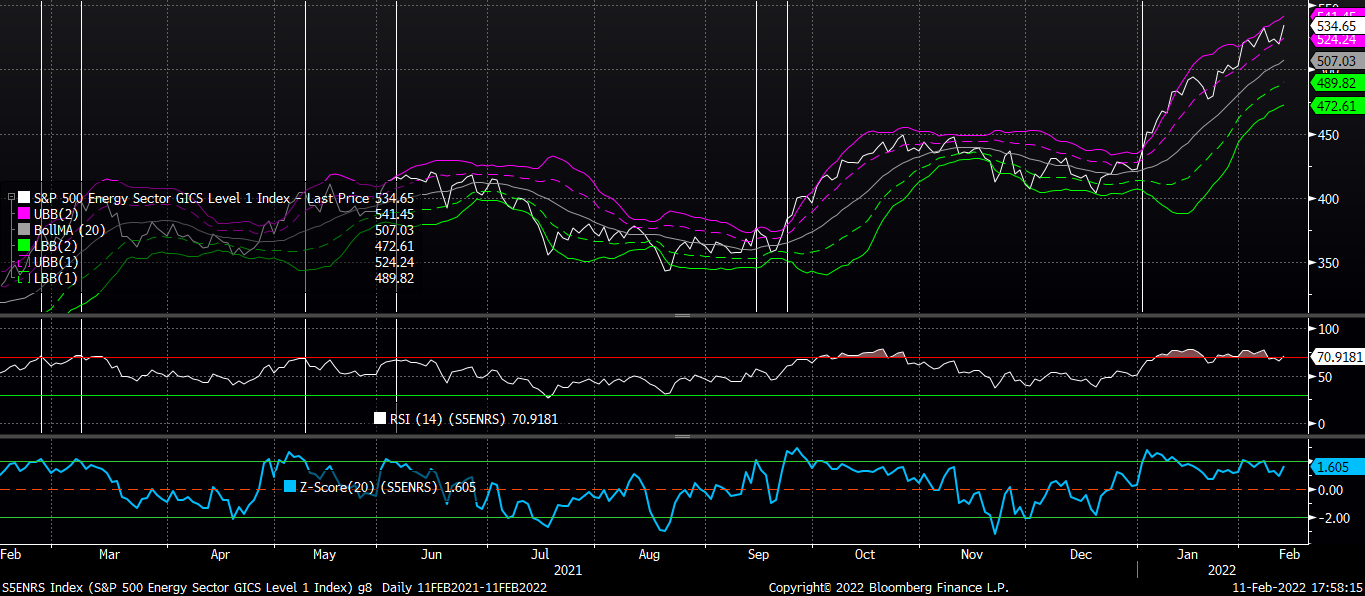This screenshot has width=1365, height=596.
Task: Click the Sep label on time axis
Action: coord(758,554)
